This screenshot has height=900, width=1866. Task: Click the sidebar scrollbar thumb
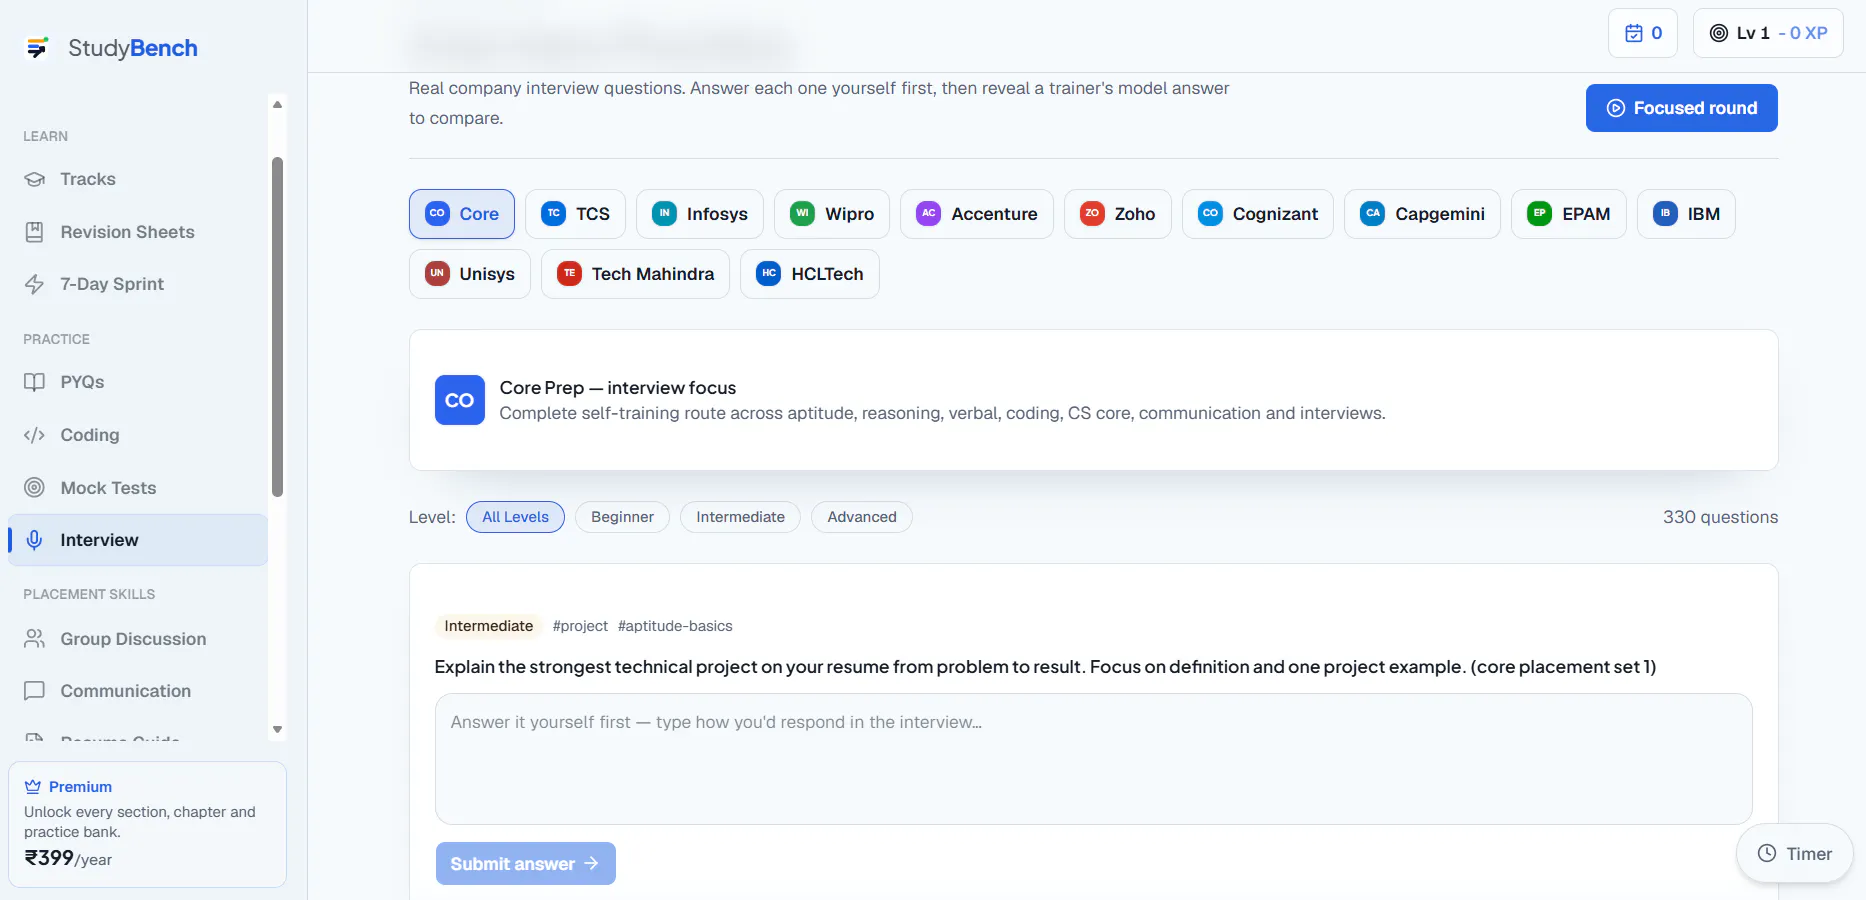pyautogui.click(x=278, y=327)
